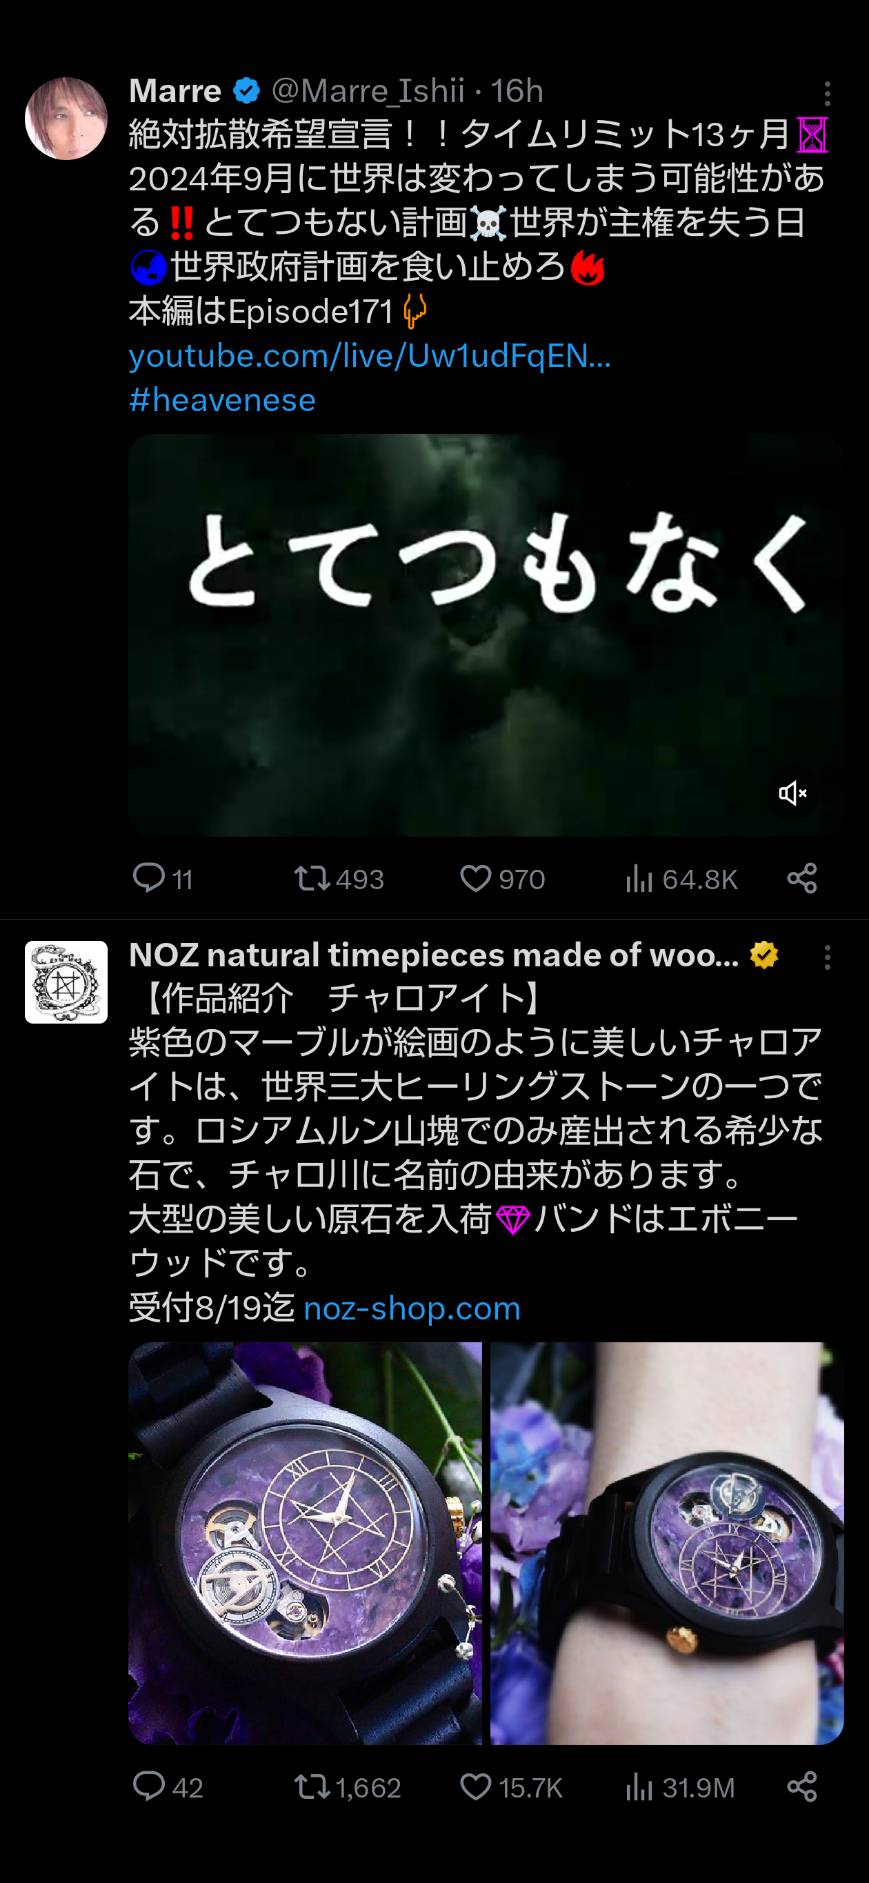Visit the noz-shop.com link
This screenshot has width=869, height=1883.
coord(412,1308)
